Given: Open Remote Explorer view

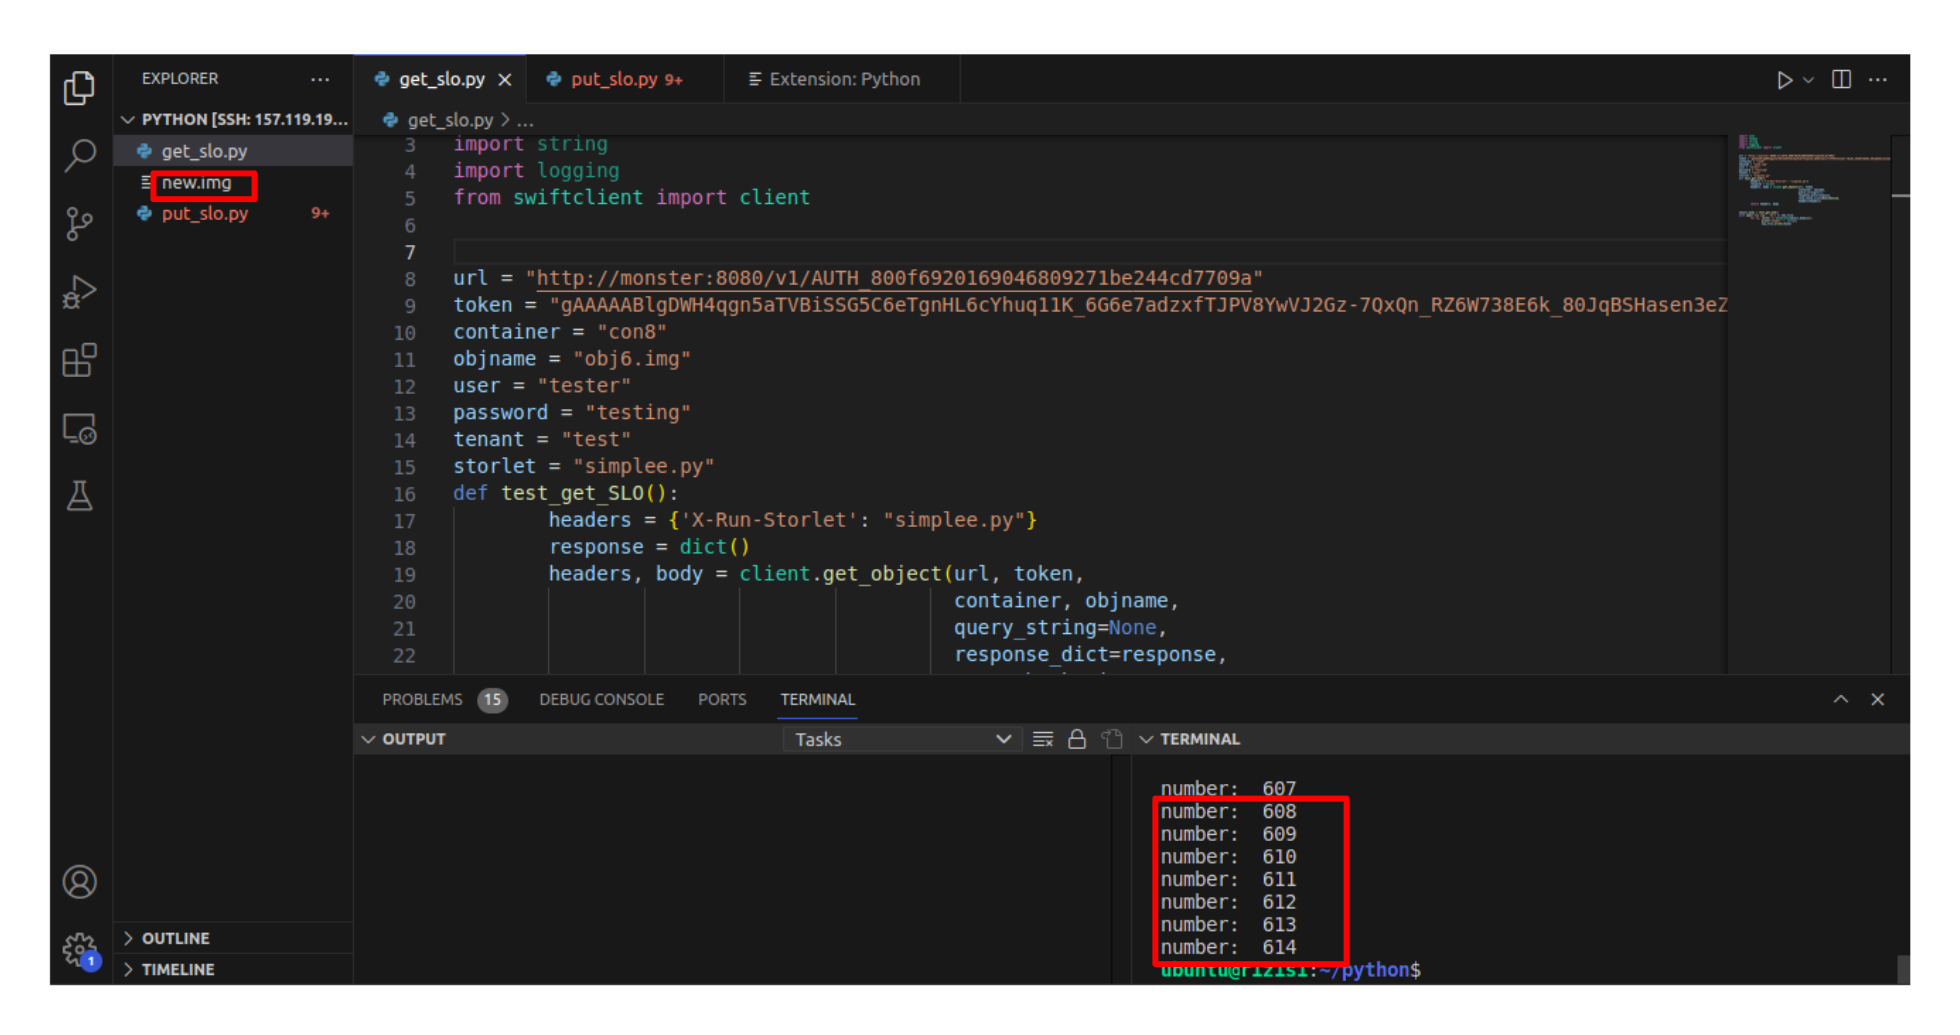Looking at the screenshot, I should [x=79, y=429].
